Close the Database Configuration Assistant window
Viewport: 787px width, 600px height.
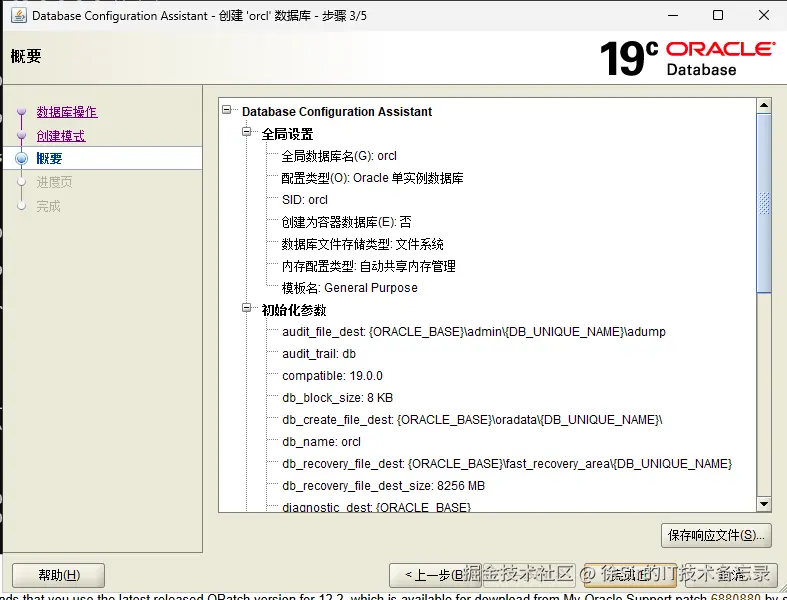click(x=764, y=15)
